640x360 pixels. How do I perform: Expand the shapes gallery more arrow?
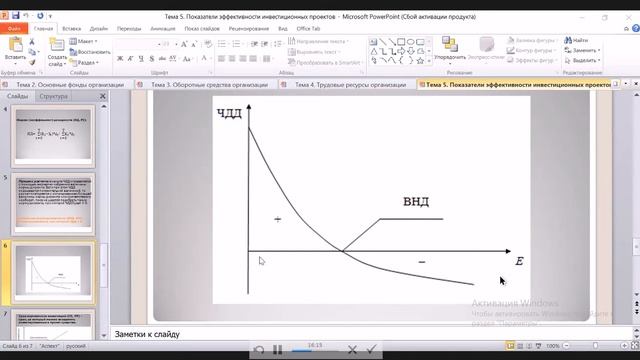(429, 61)
